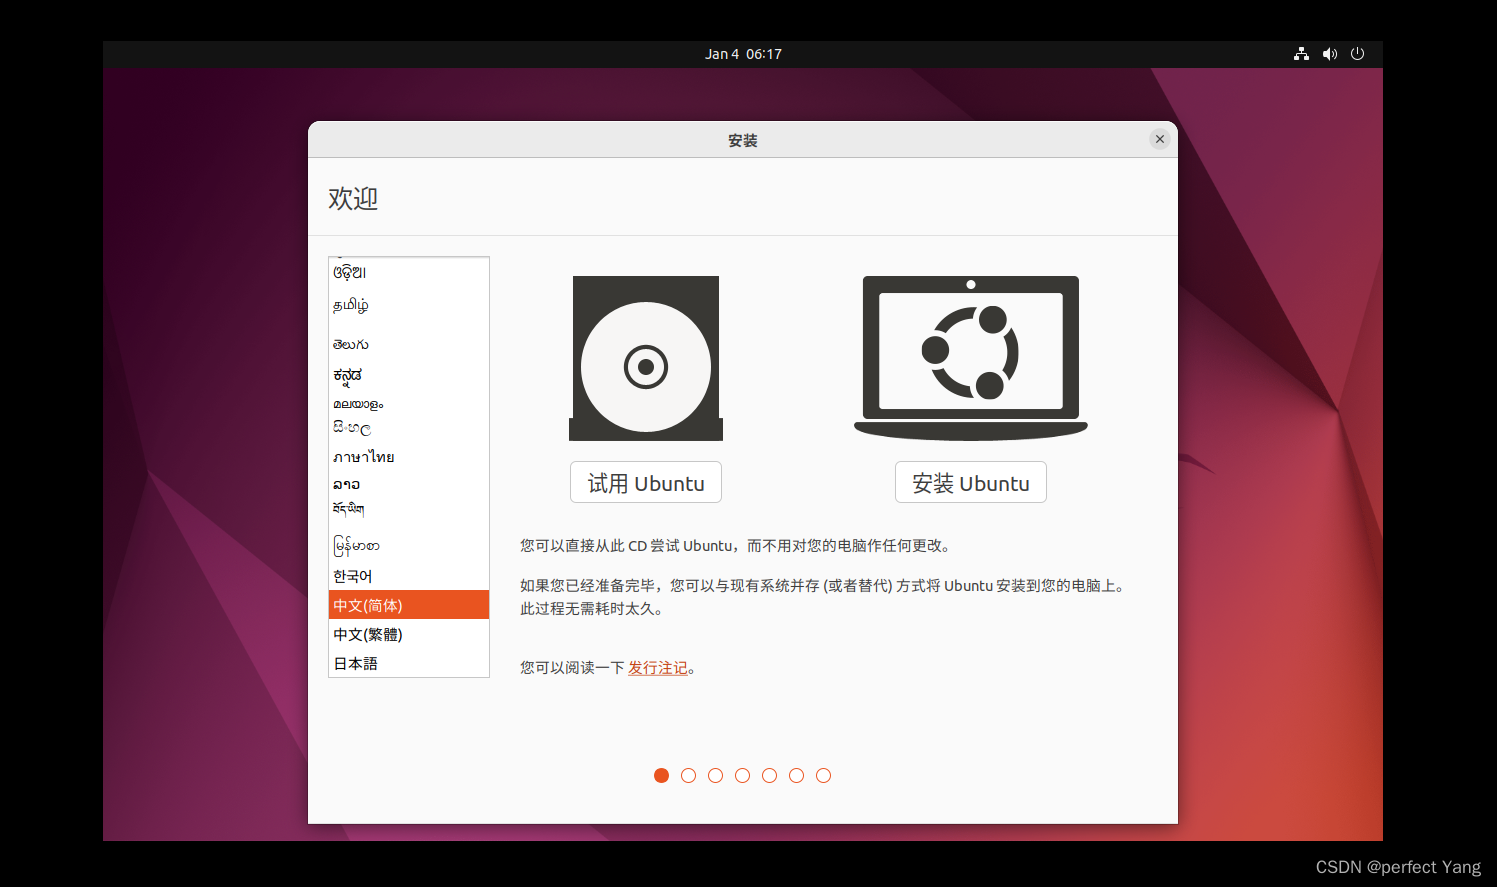
Task: Close the 安装 installer window
Action: coord(1160,139)
